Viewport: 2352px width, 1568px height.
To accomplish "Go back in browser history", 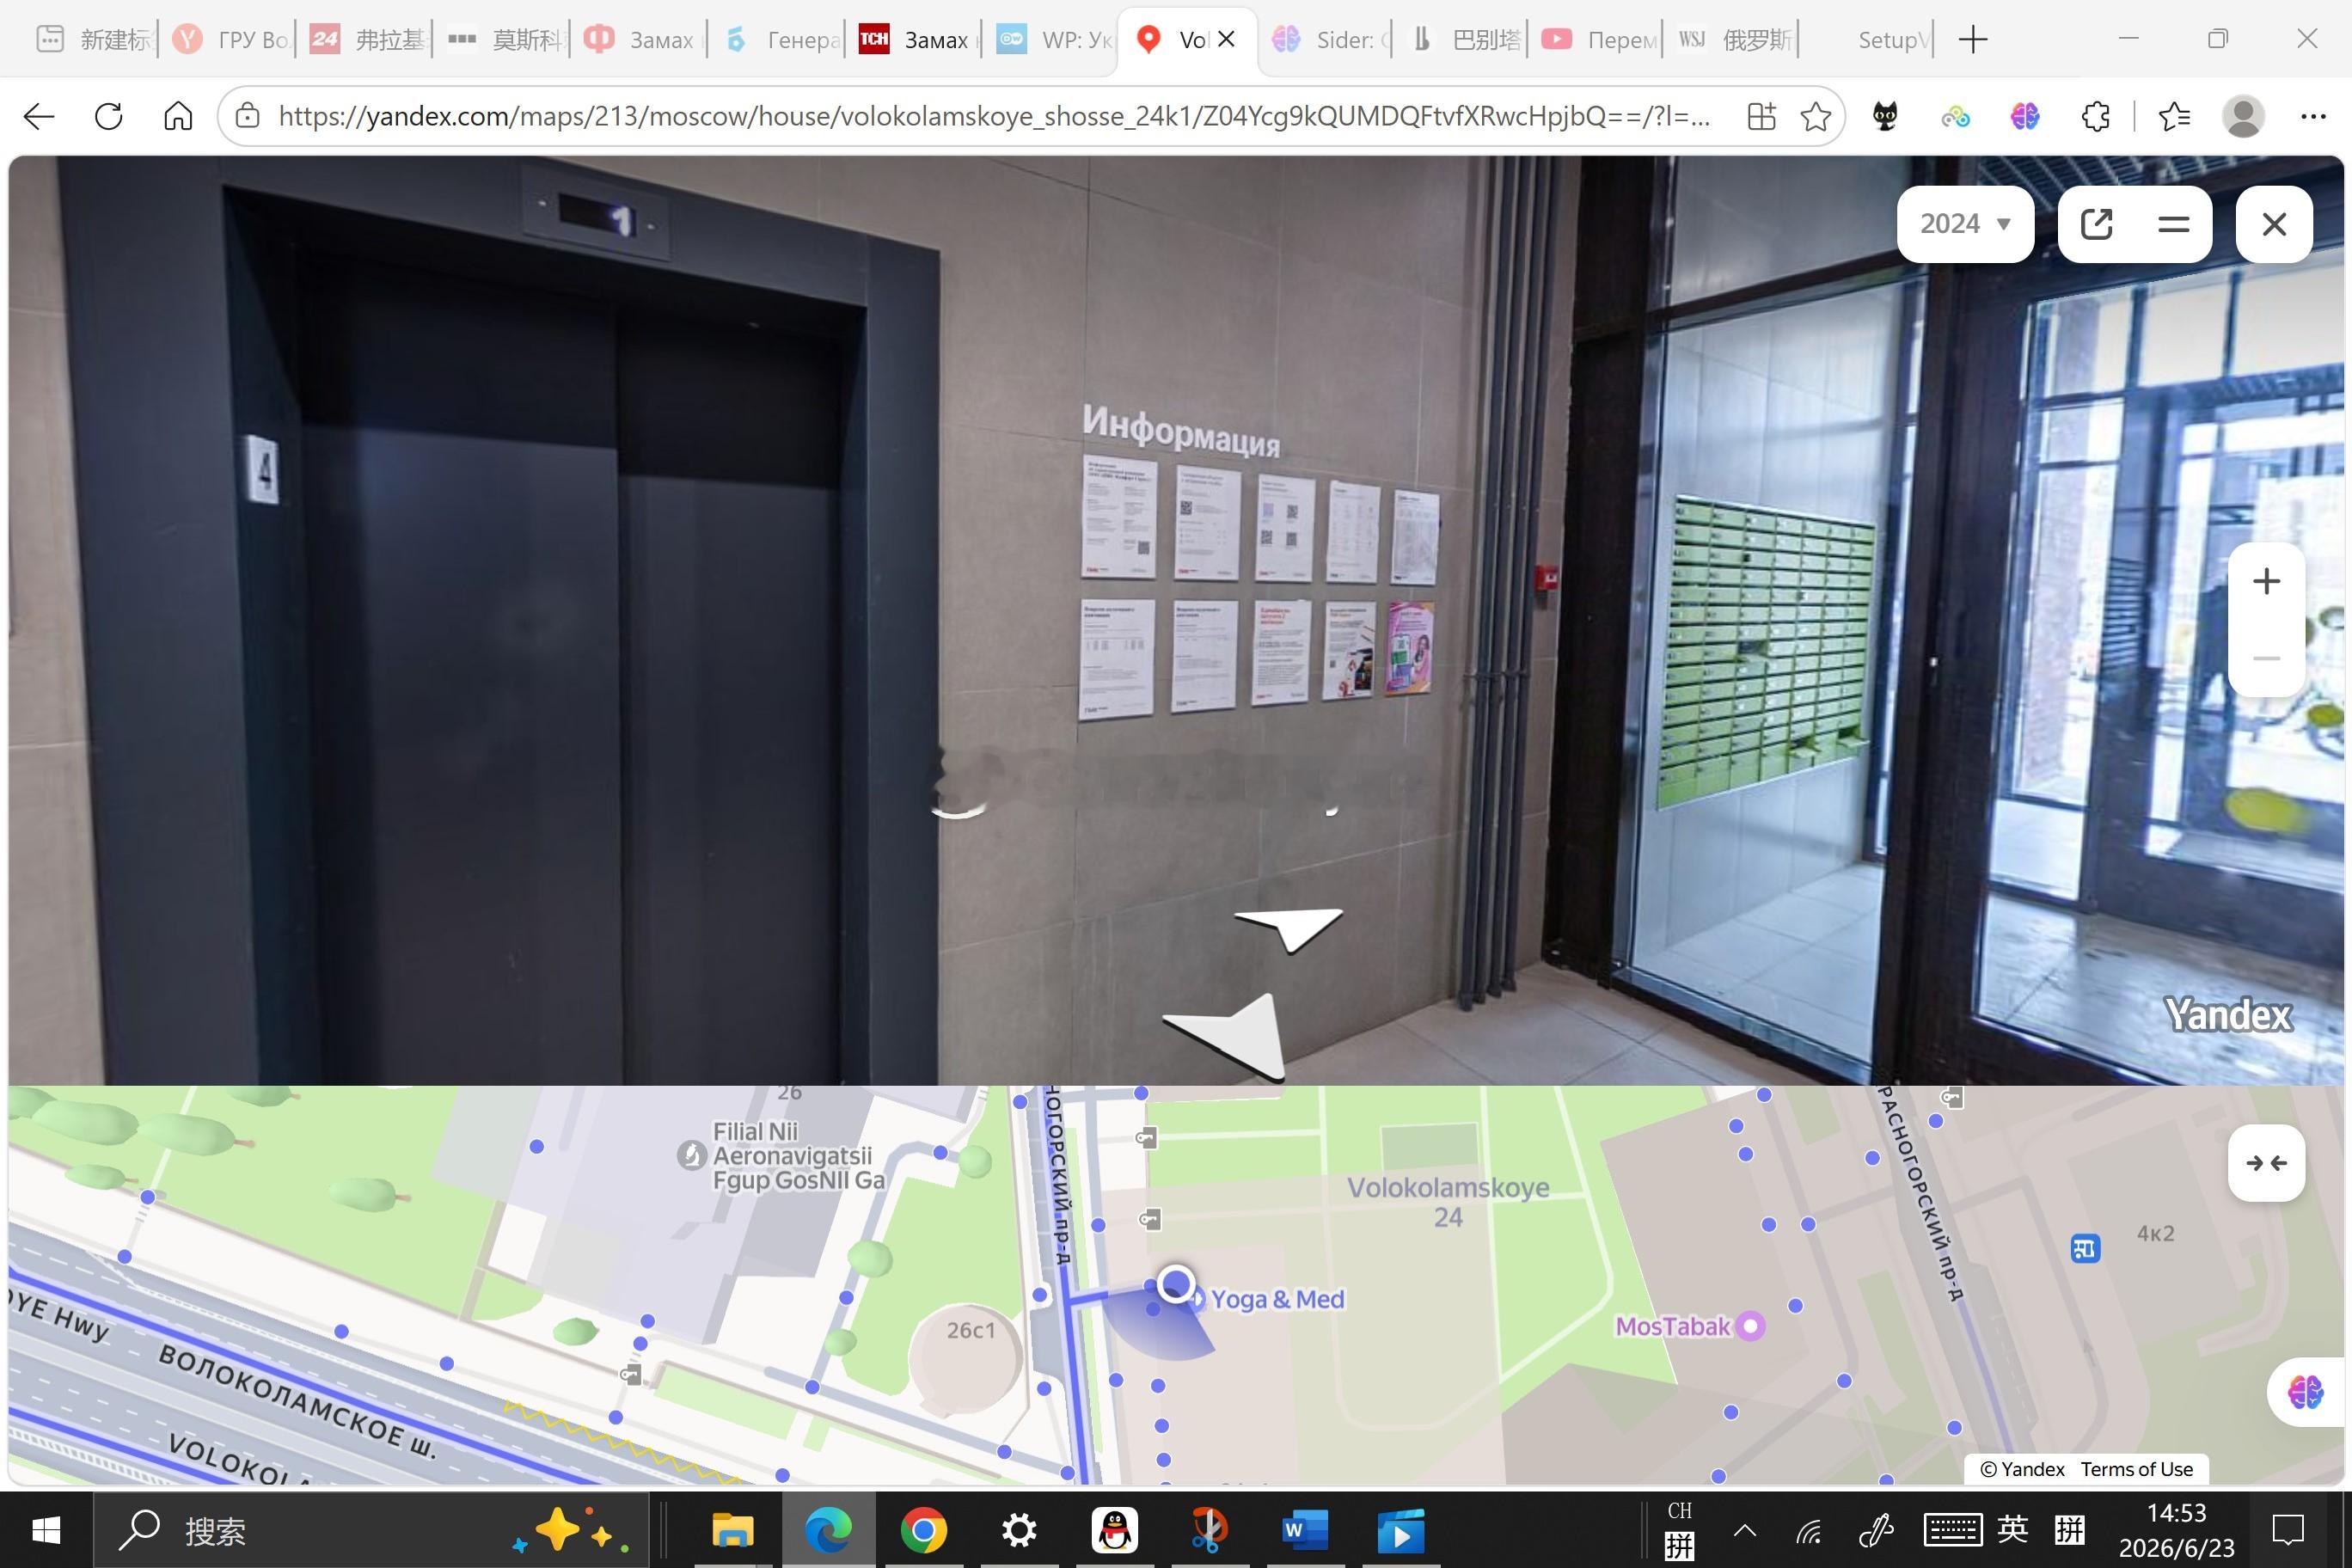I will (39, 117).
